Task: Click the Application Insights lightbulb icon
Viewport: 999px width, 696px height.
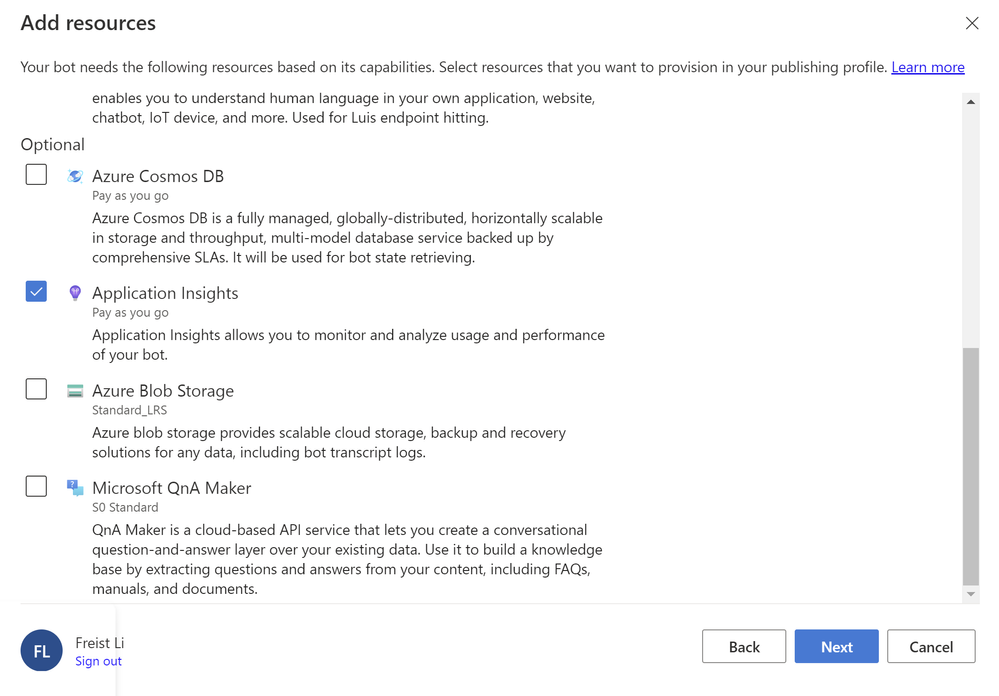Action: pos(75,293)
